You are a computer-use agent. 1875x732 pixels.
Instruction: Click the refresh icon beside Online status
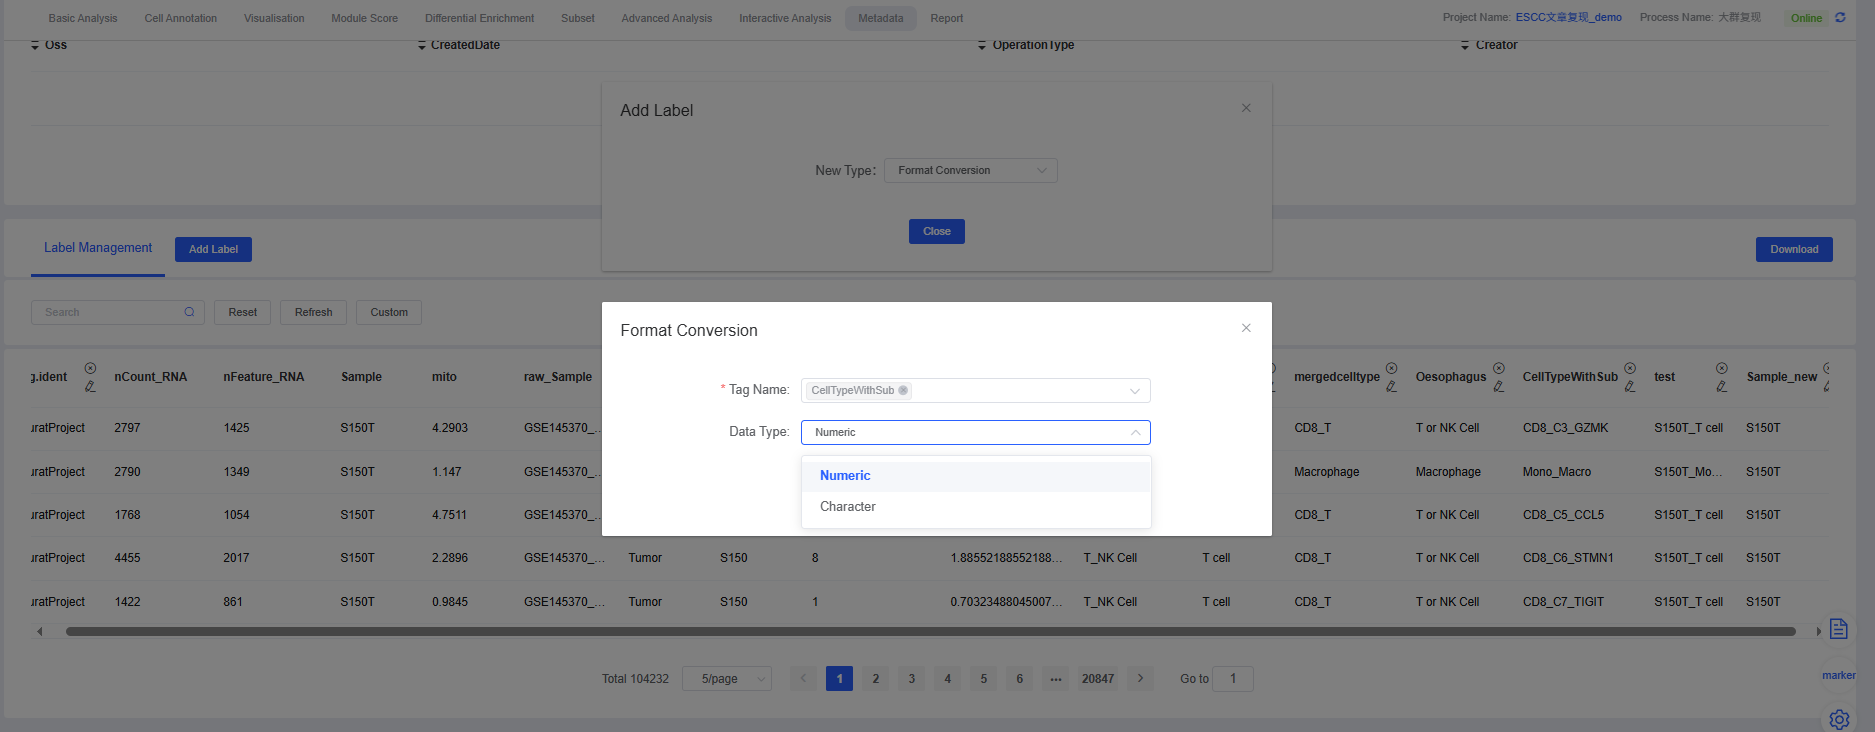click(1840, 18)
